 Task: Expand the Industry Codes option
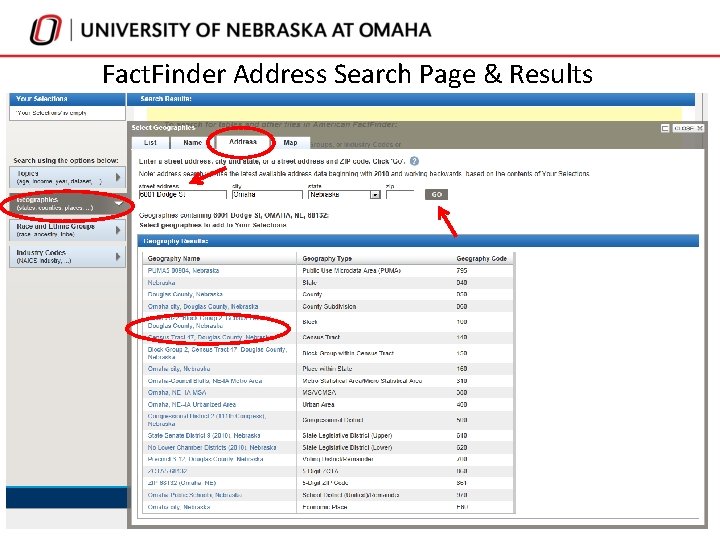pos(67,256)
